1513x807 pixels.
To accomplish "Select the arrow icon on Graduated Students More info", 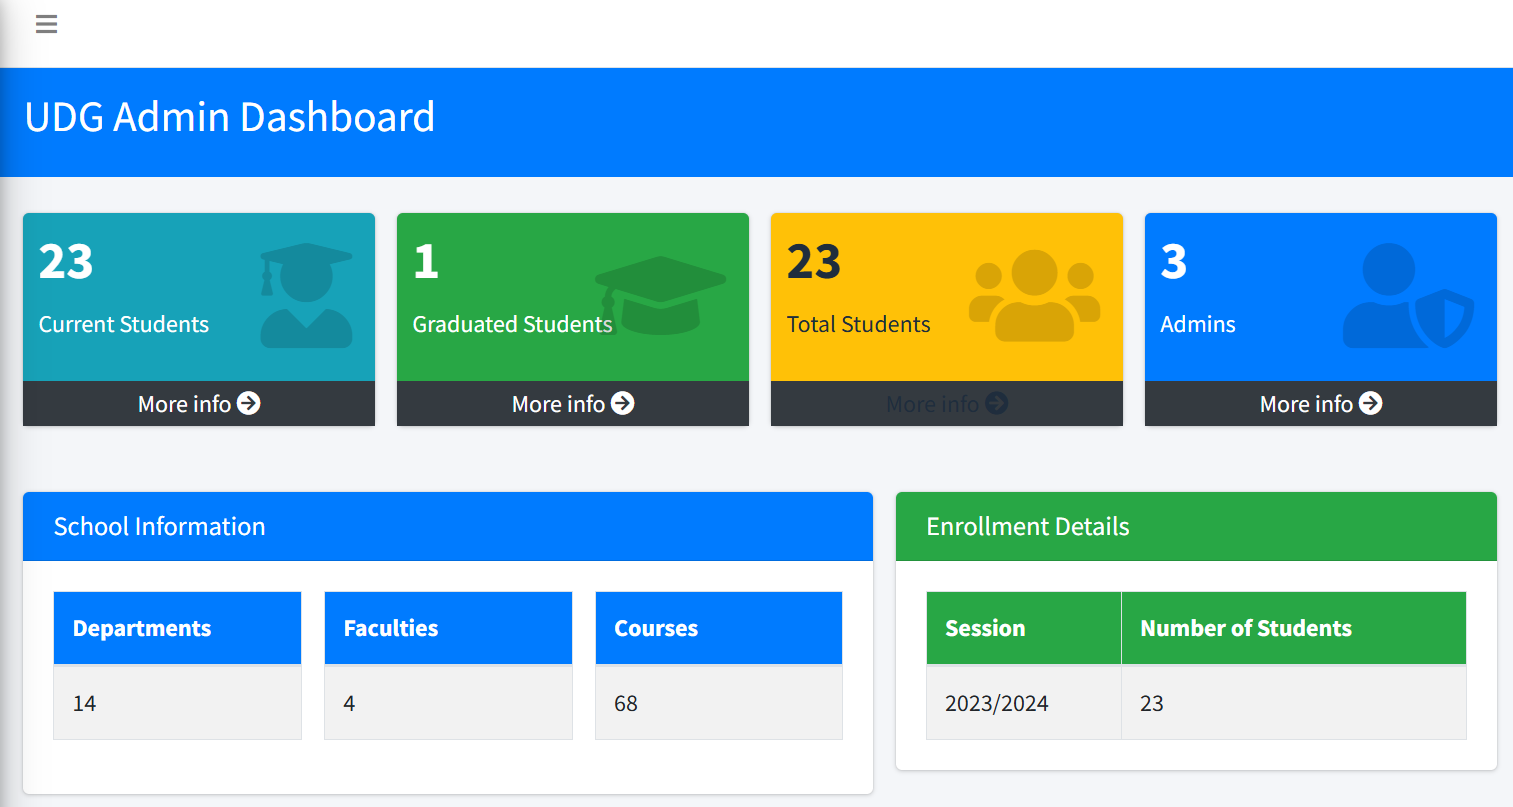I will click(x=622, y=404).
